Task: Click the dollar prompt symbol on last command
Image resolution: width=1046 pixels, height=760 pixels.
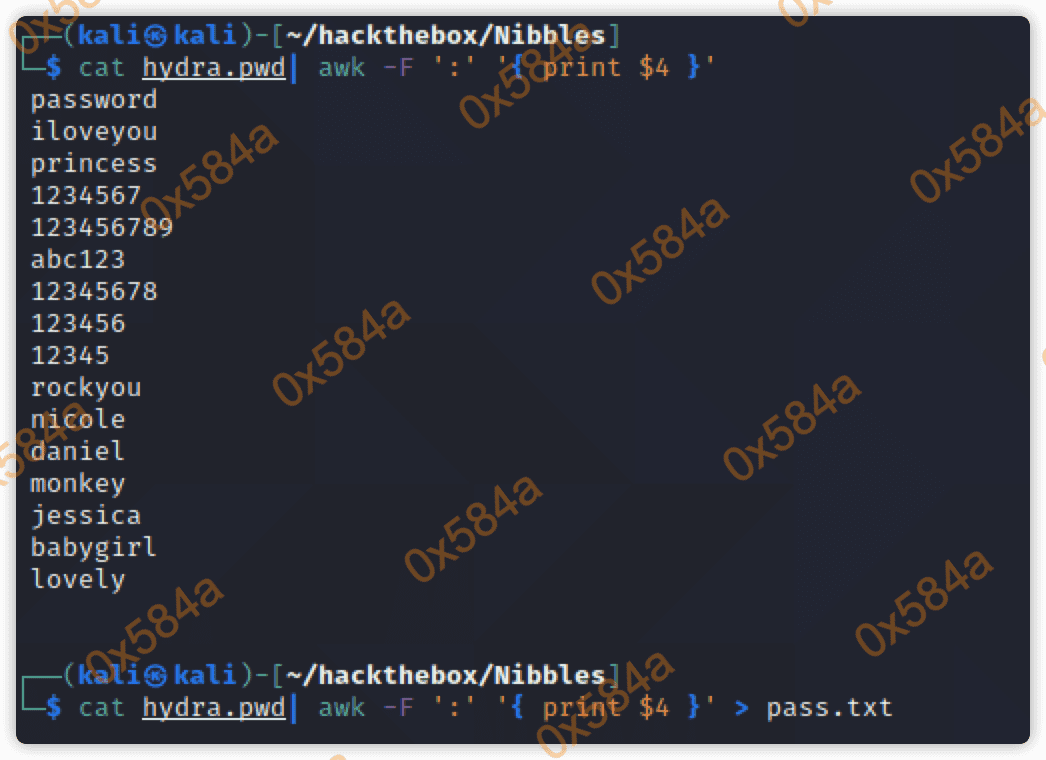Action: tap(54, 707)
